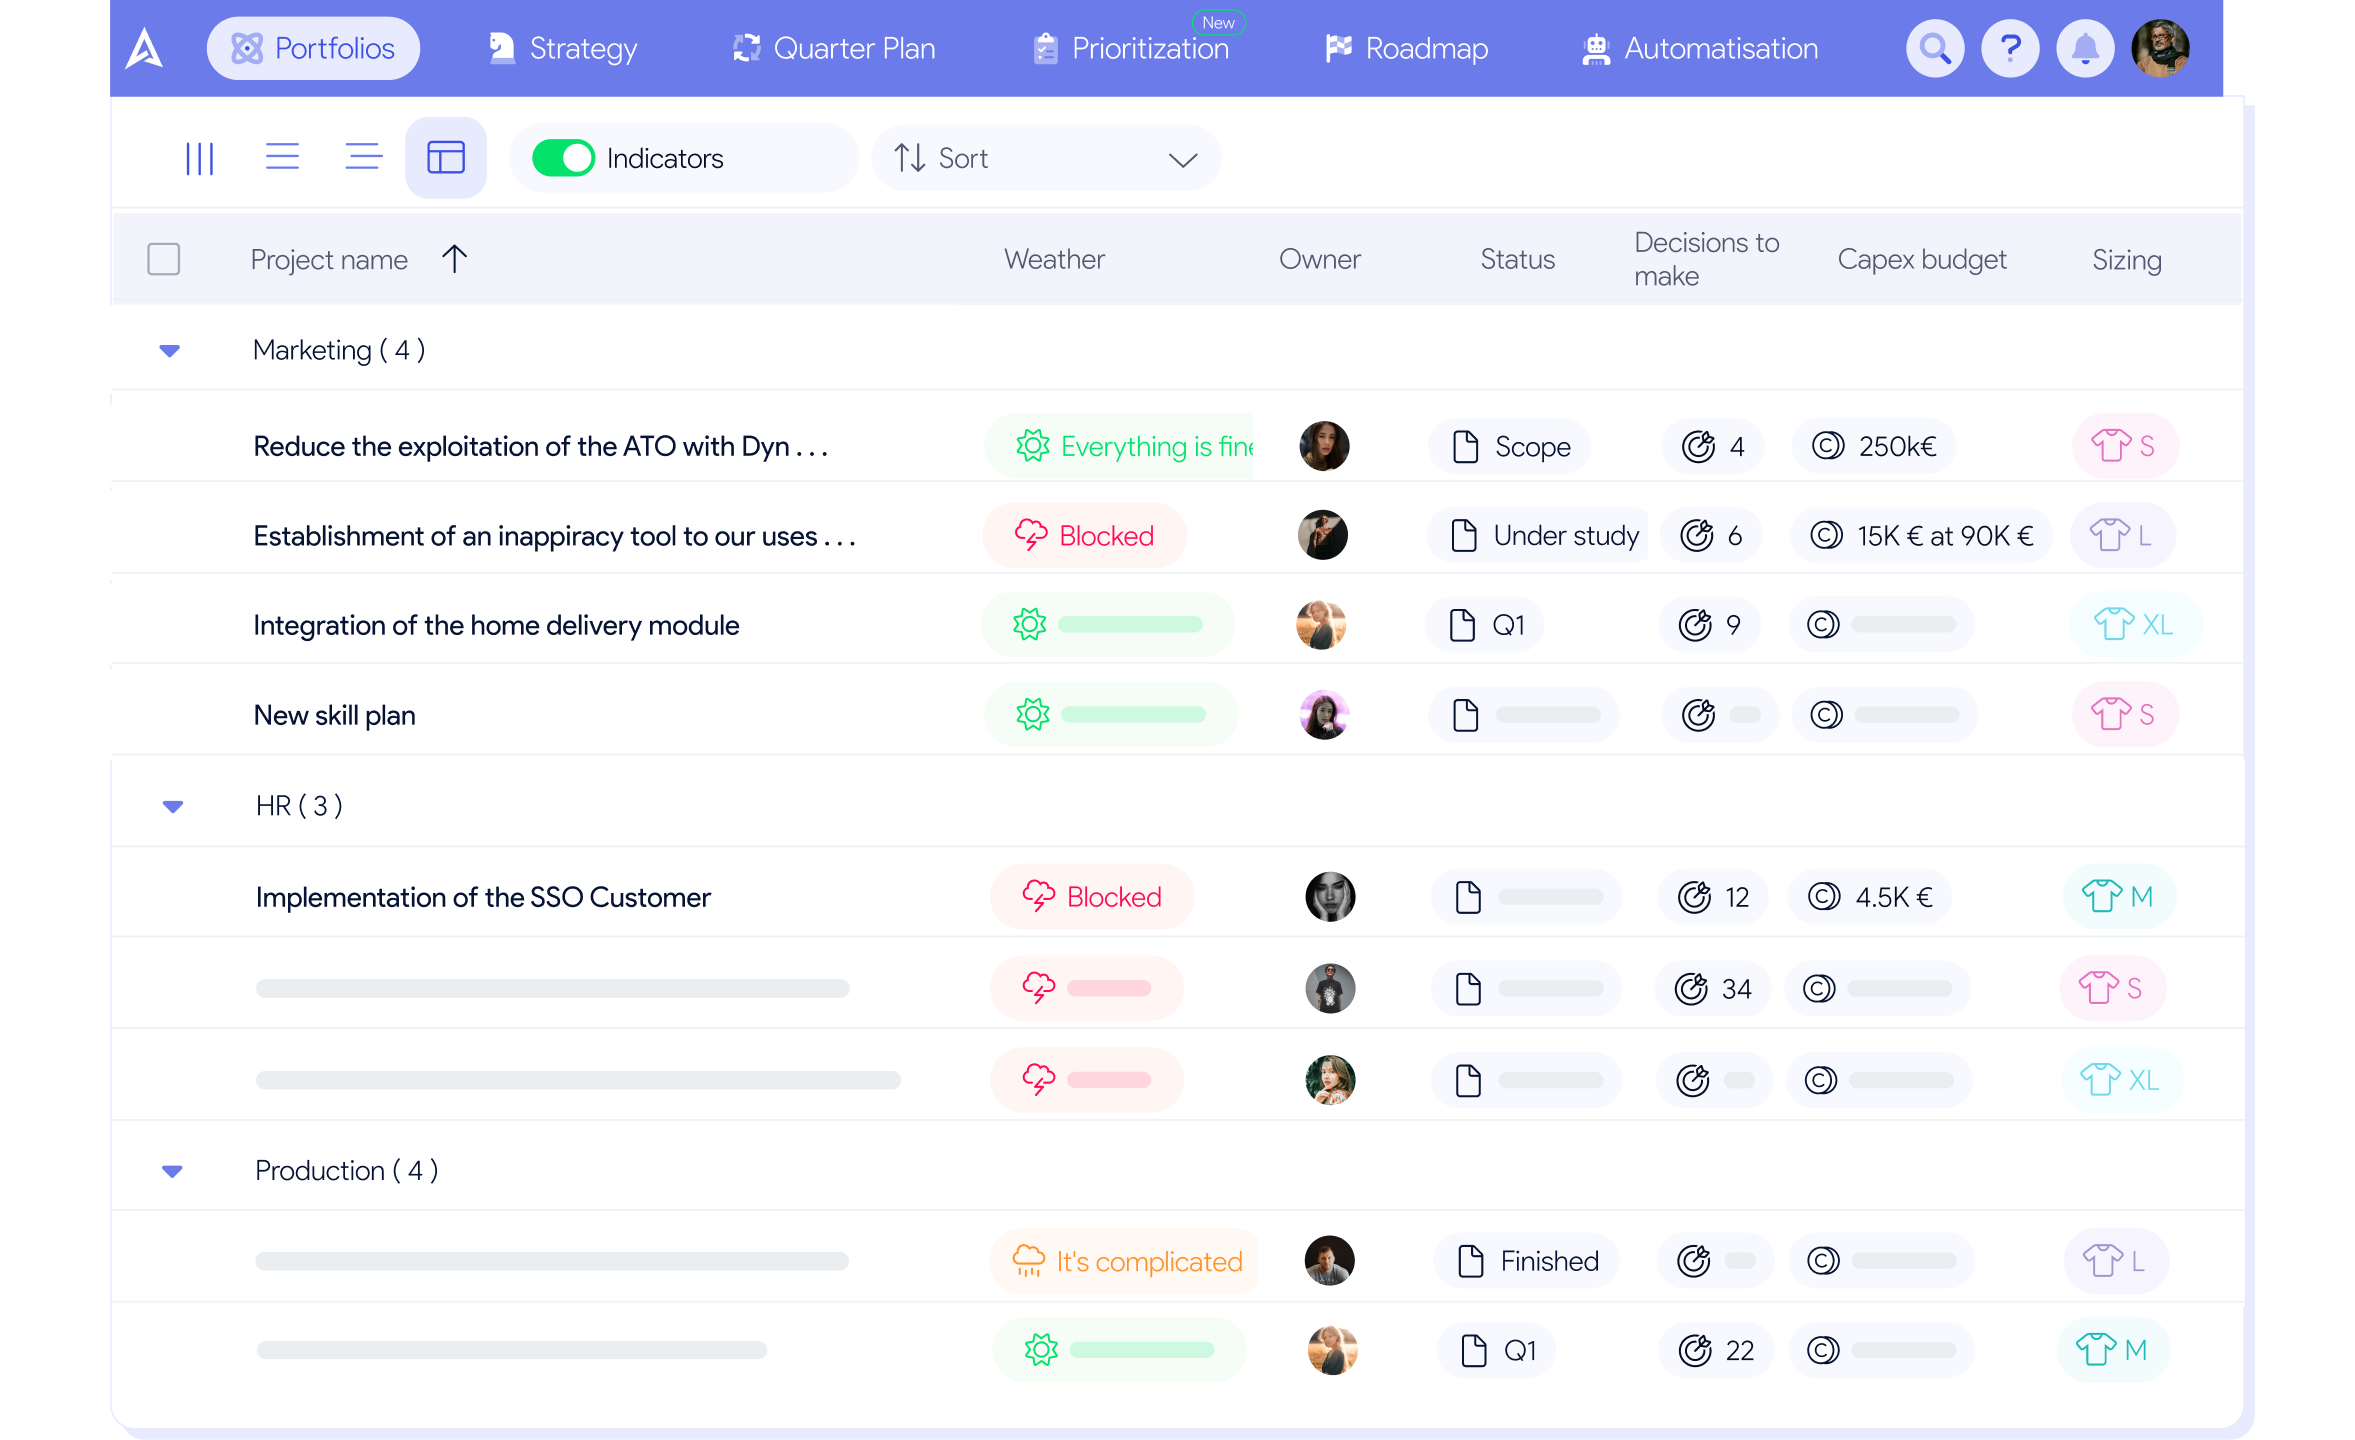Switch to the compact list view icon

[x=363, y=156]
